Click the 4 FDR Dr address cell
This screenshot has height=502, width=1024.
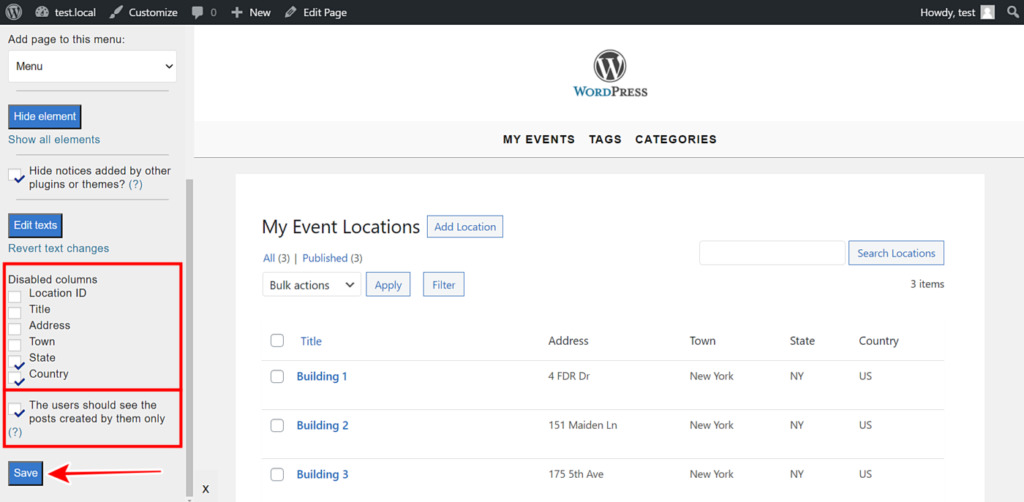coord(570,376)
